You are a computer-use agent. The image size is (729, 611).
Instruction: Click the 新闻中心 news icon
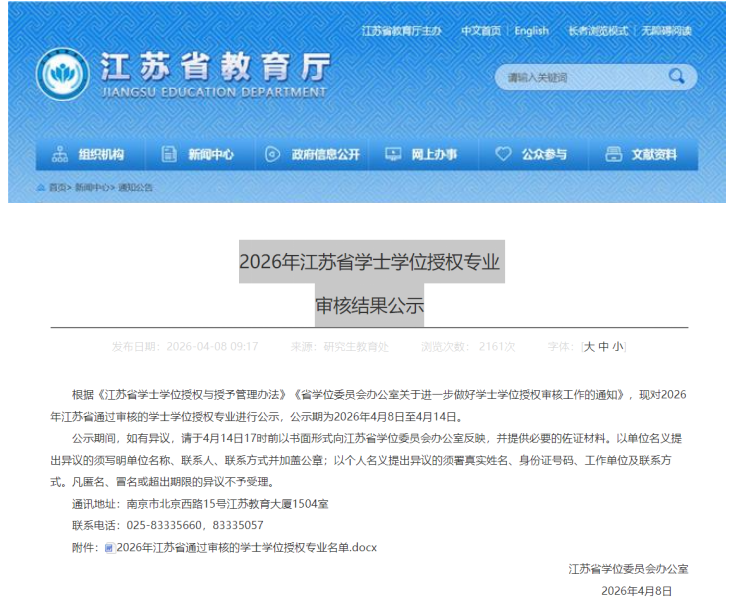tap(169, 154)
